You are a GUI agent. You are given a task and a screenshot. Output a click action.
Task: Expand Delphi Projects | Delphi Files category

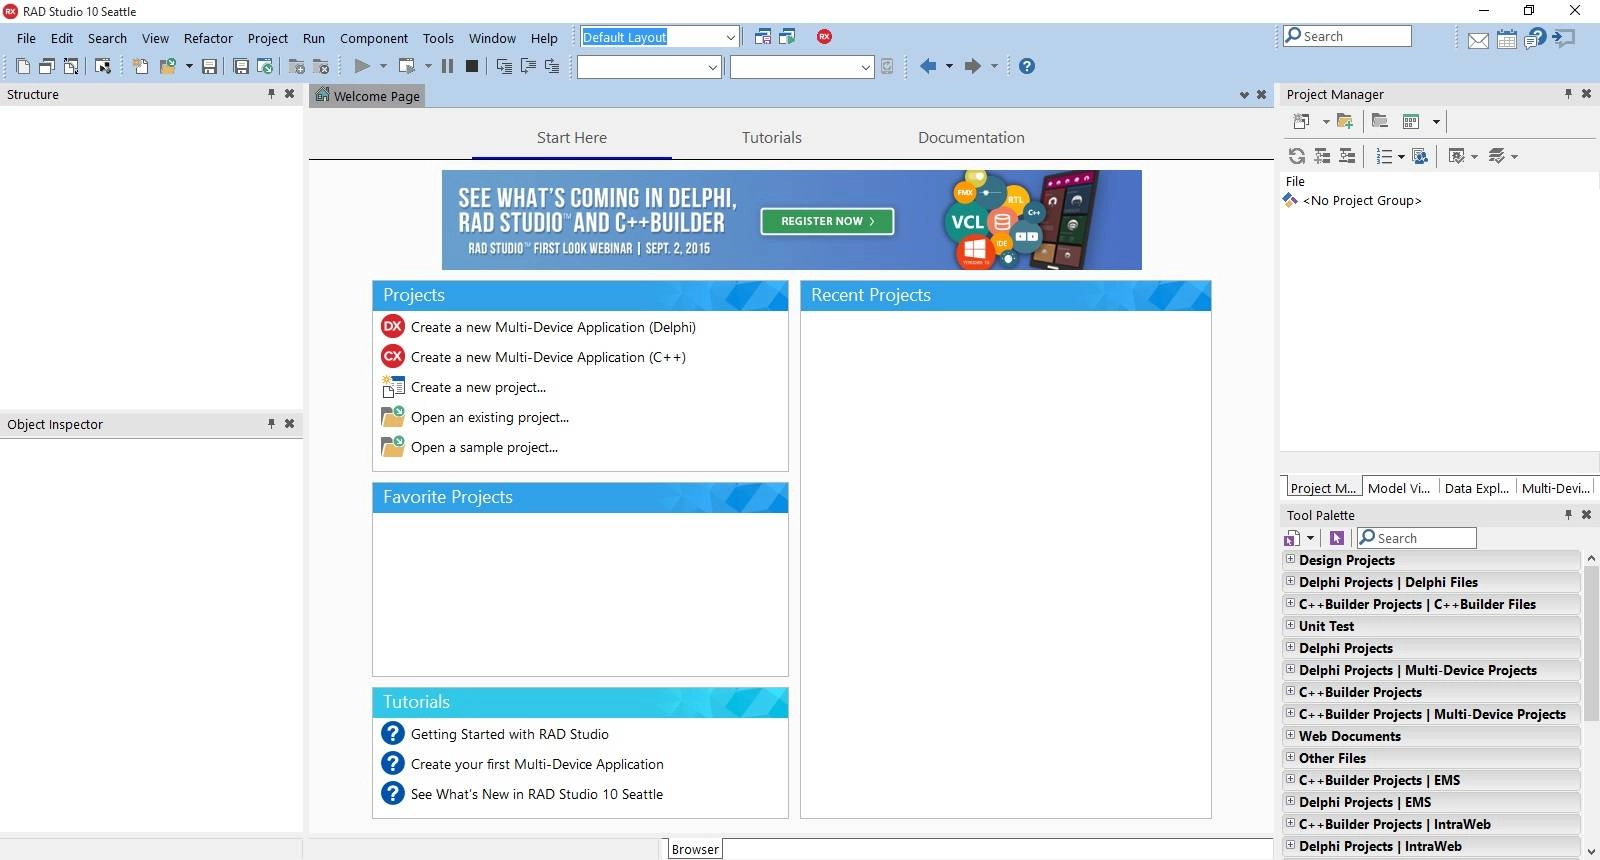[x=1290, y=581]
